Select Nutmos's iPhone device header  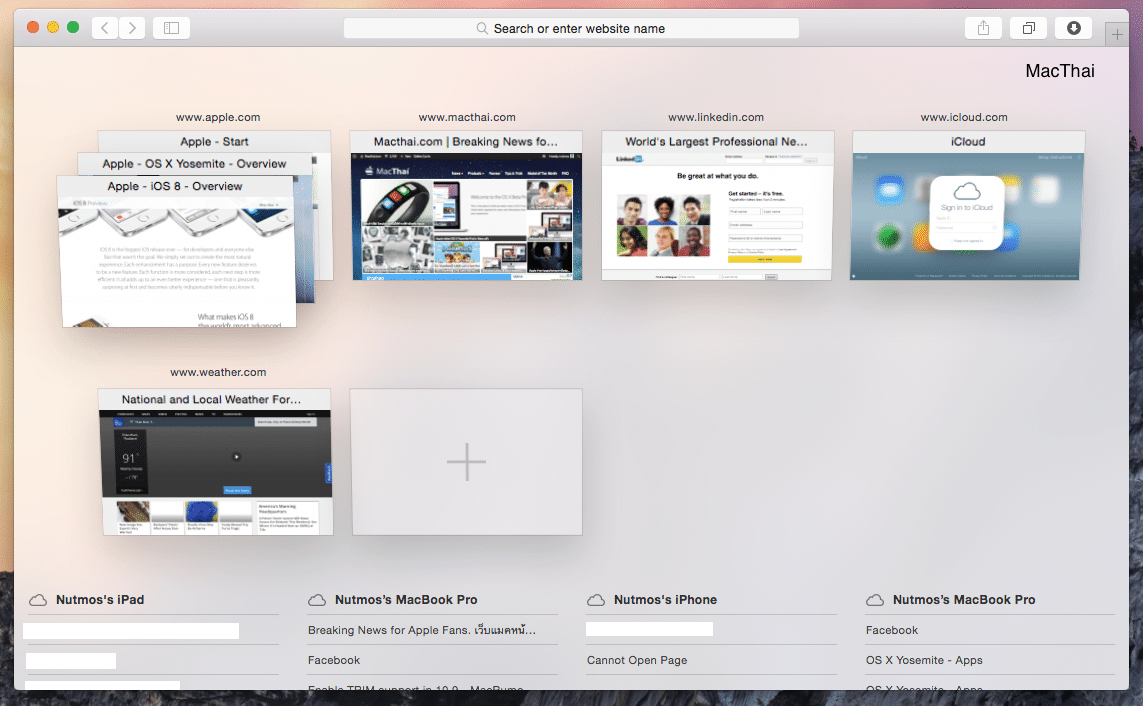coord(665,600)
